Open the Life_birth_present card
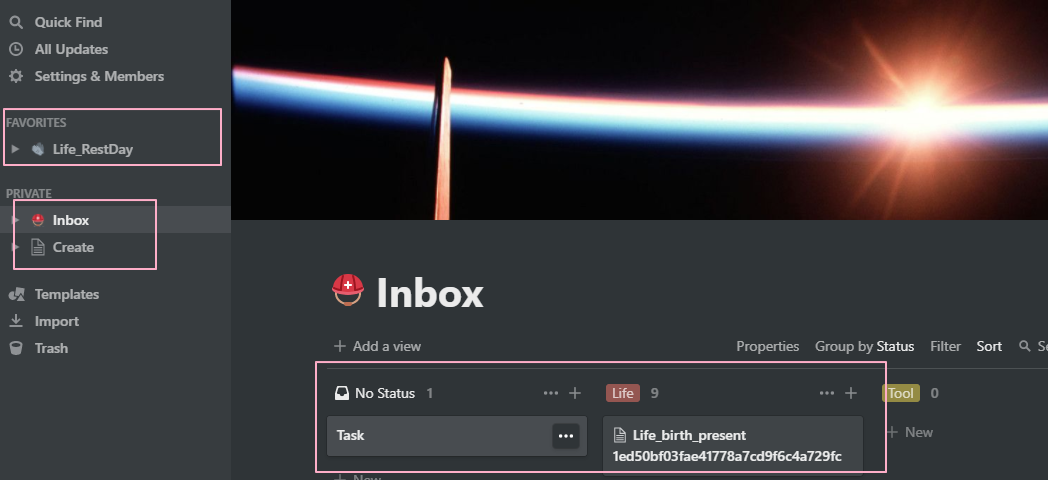The width and height of the screenshot is (1048, 480). click(x=733, y=445)
